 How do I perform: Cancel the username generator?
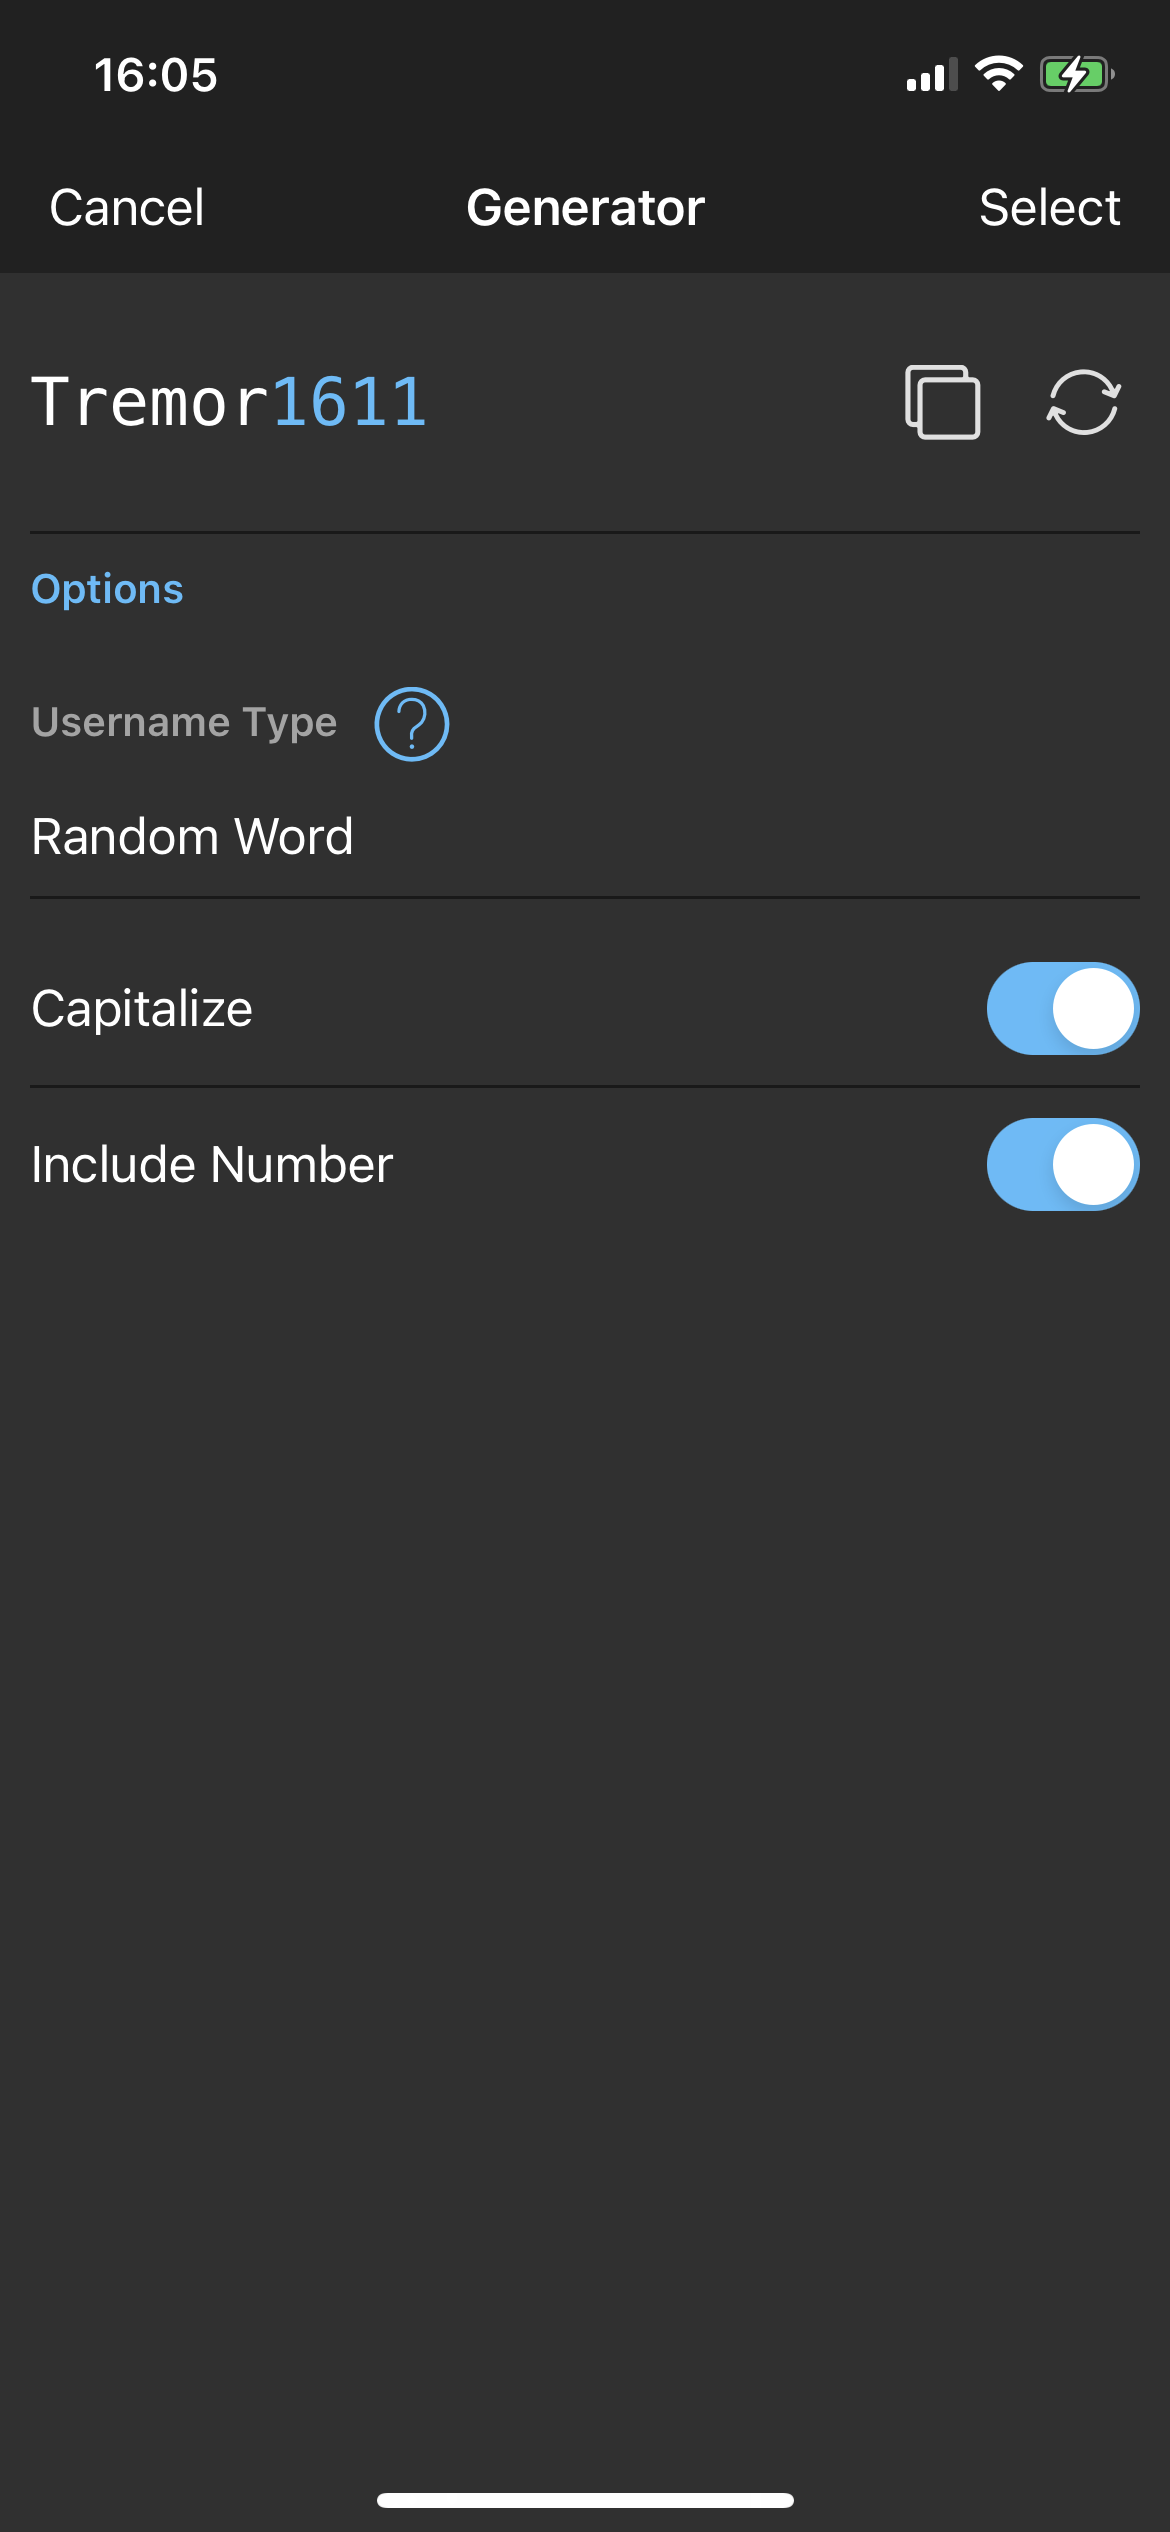126,208
